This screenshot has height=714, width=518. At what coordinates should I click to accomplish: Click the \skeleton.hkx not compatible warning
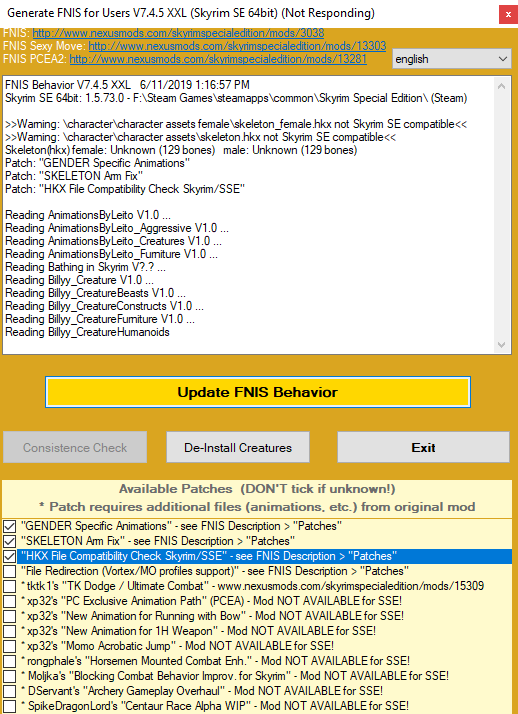point(201,137)
